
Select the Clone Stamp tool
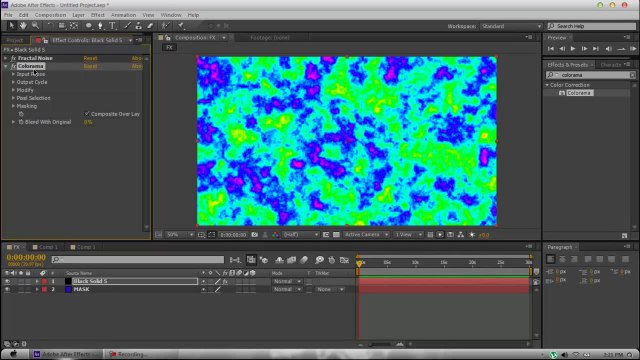pos(138,26)
